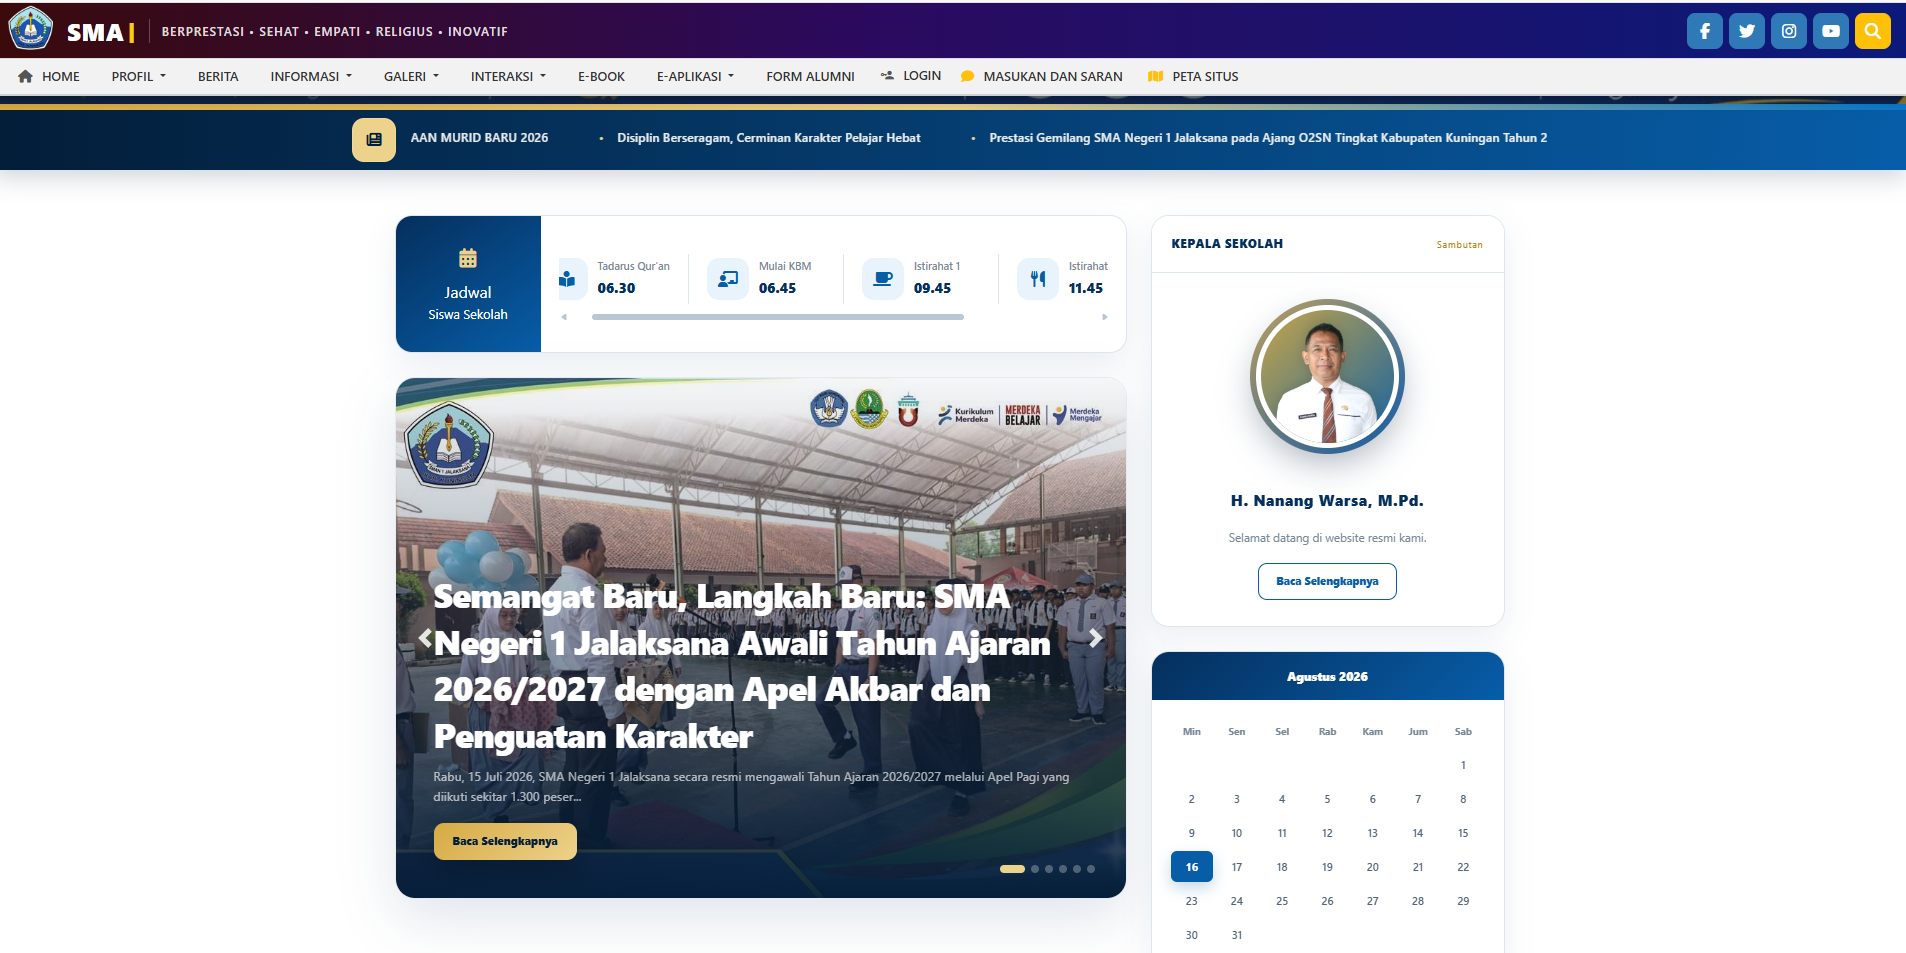Click the school logo in header

coord(31,29)
